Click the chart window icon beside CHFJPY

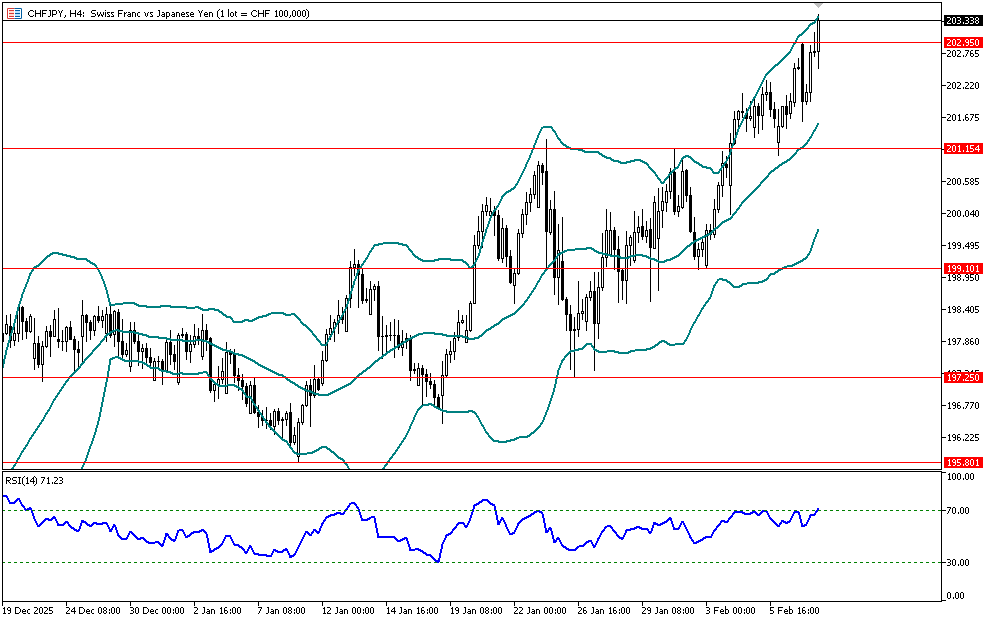pyautogui.click(x=12, y=13)
